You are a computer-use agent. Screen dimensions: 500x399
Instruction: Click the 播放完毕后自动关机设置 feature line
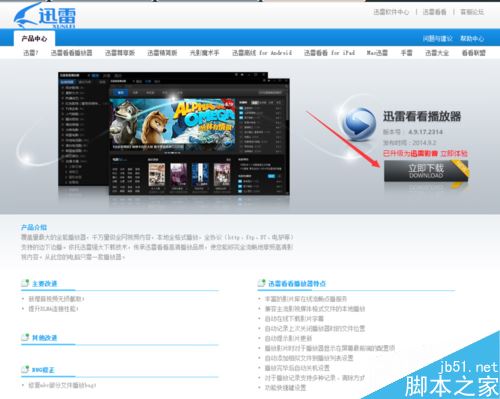297,368
